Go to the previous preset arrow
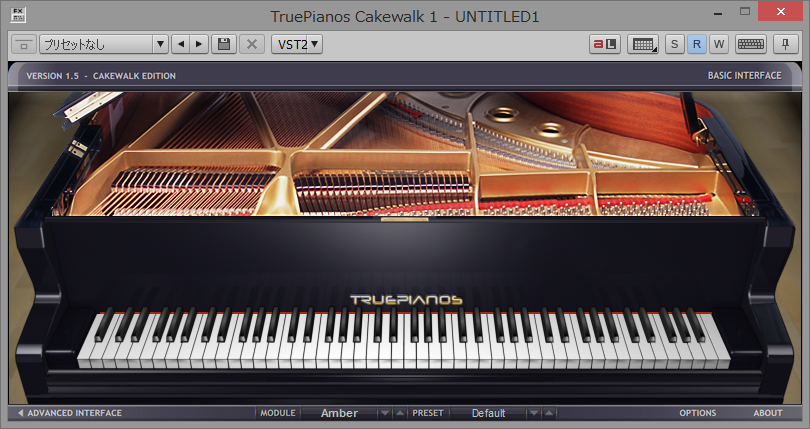Image resolution: width=810 pixels, height=429 pixels. 180,44
